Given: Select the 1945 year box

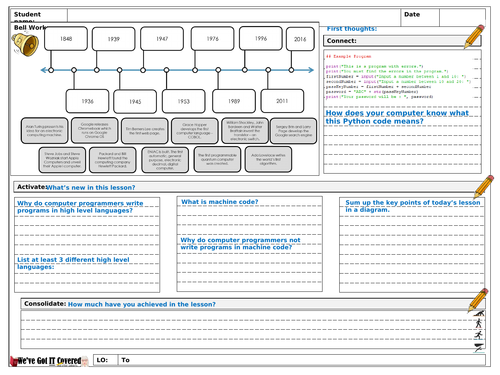Looking at the screenshot, I should tap(135, 101).
